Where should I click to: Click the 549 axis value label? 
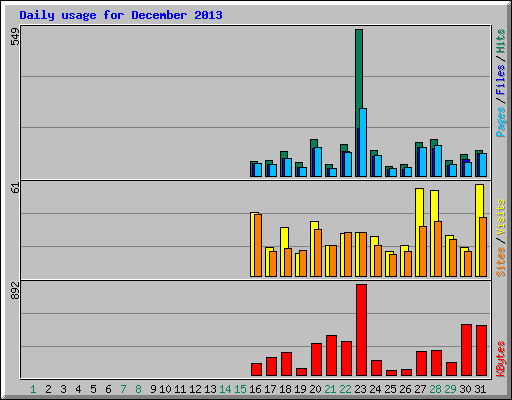click(15, 37)
